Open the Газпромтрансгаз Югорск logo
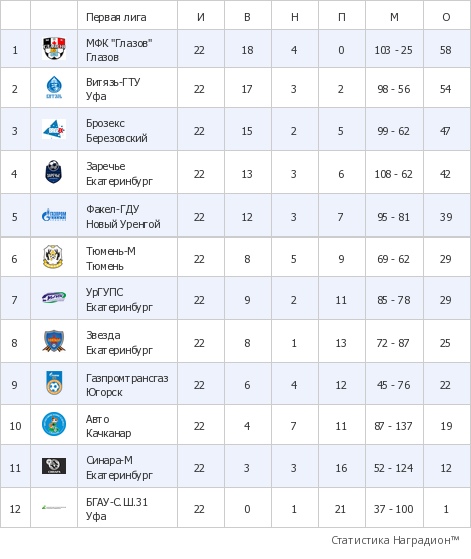The width and height of the screenshot is (471, 559). (x=54, y=383)
